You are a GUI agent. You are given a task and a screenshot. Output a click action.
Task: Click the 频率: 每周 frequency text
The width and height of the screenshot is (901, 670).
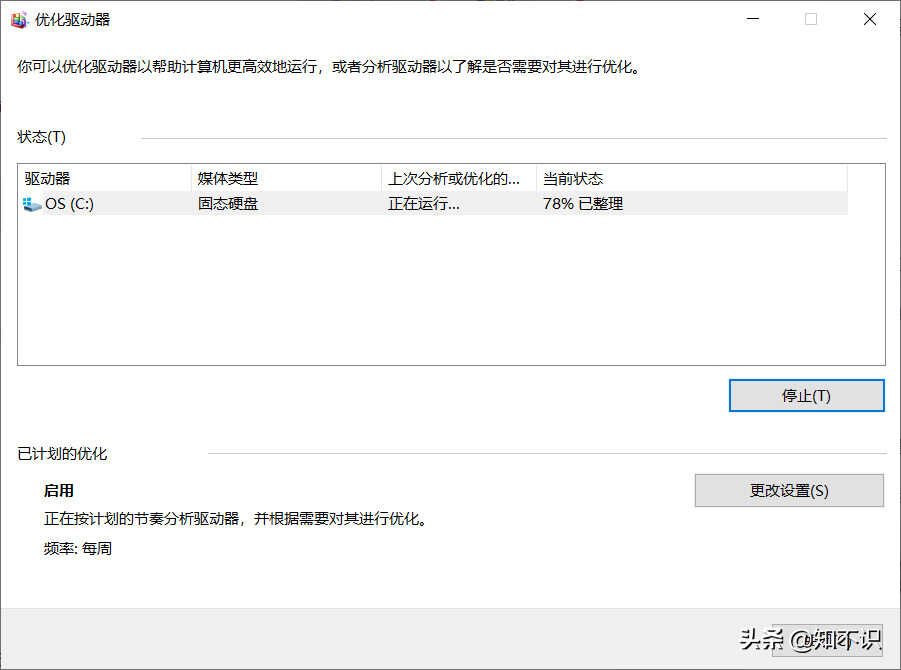point(78,548)
